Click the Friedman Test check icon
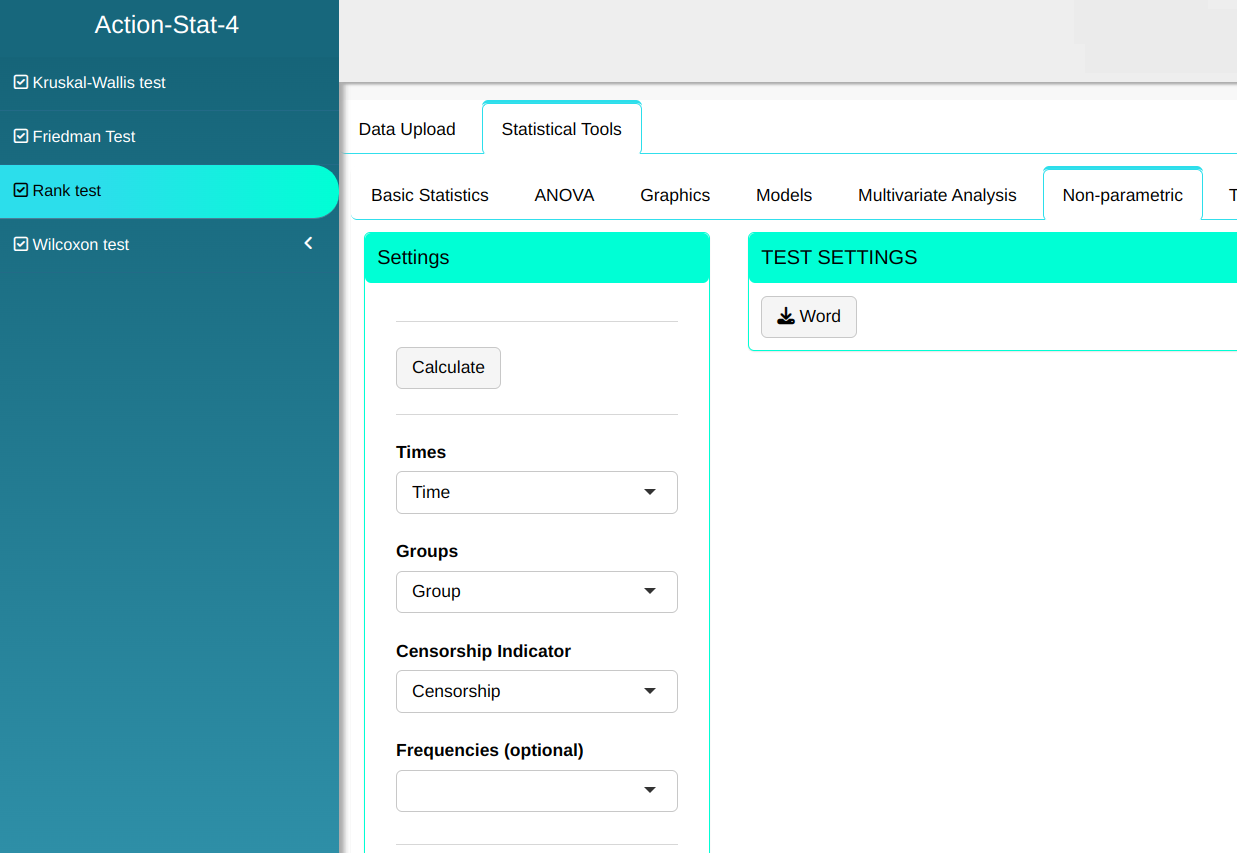The image size is (1237, 853). tap(20, 136)
